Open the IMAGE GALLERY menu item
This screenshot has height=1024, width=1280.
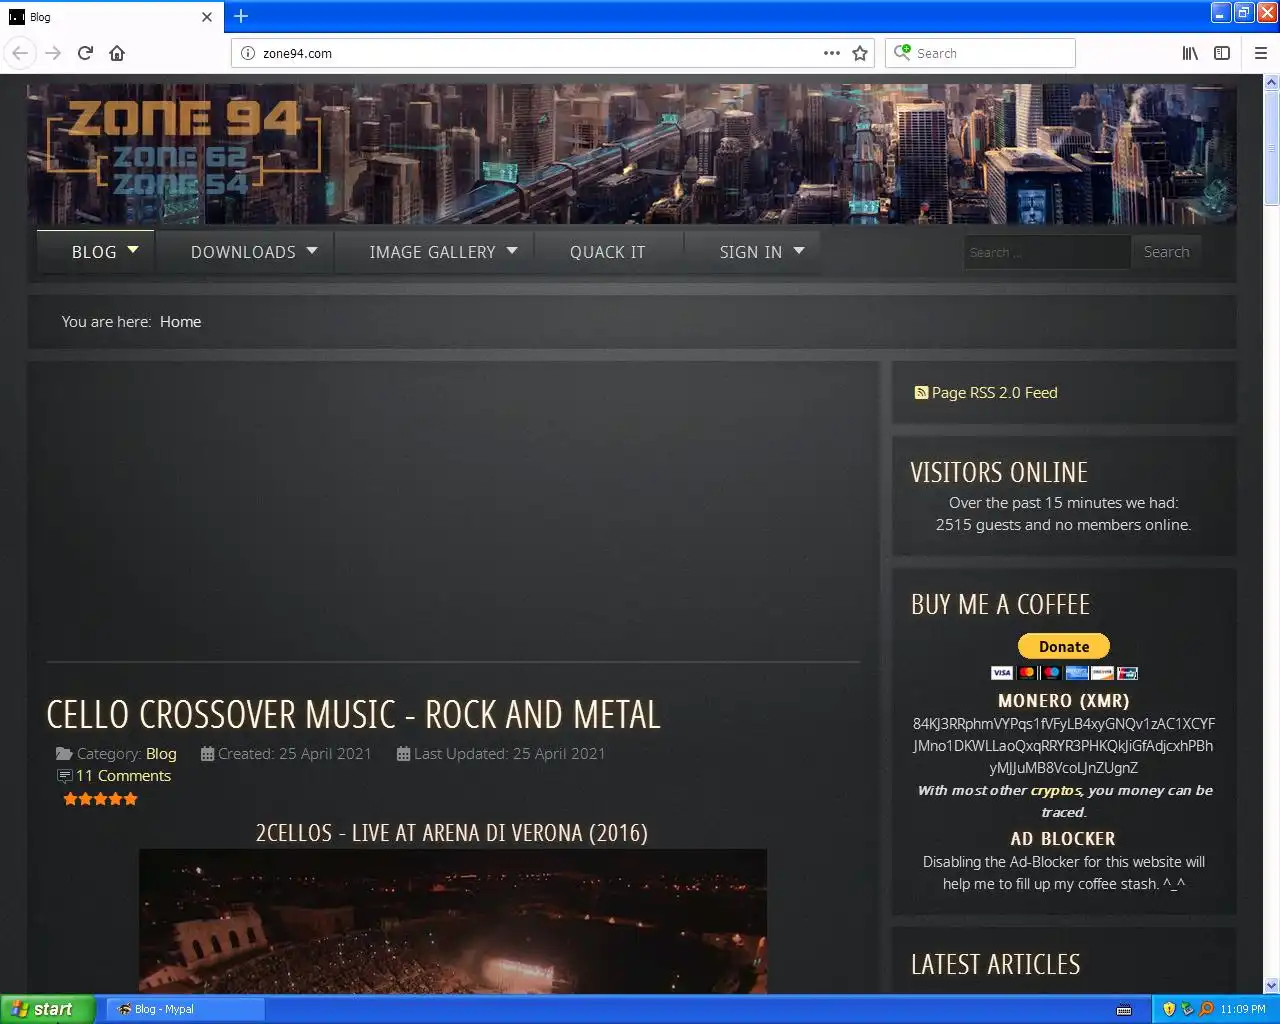pyautogui.click(x=432, y=252)
